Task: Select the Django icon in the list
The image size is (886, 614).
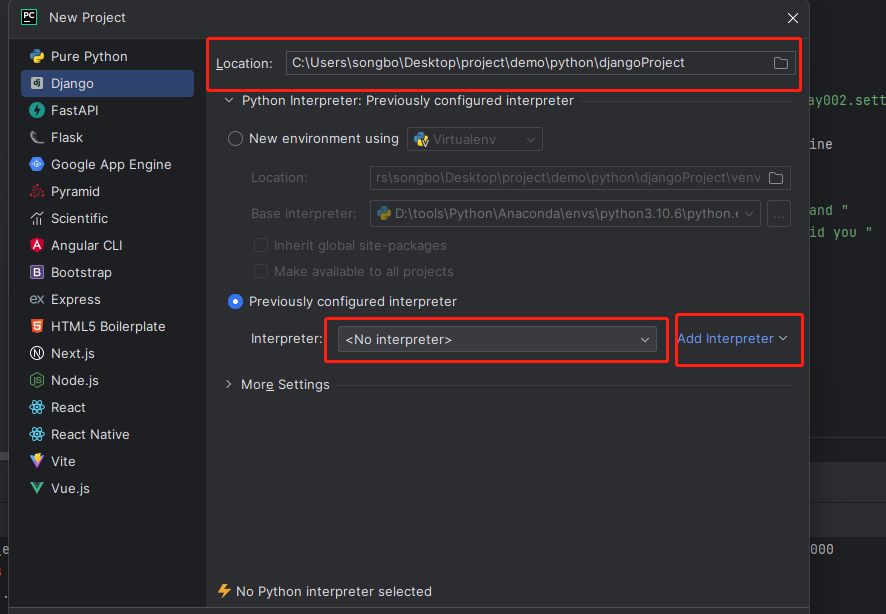Action: [x=37, y=84]
